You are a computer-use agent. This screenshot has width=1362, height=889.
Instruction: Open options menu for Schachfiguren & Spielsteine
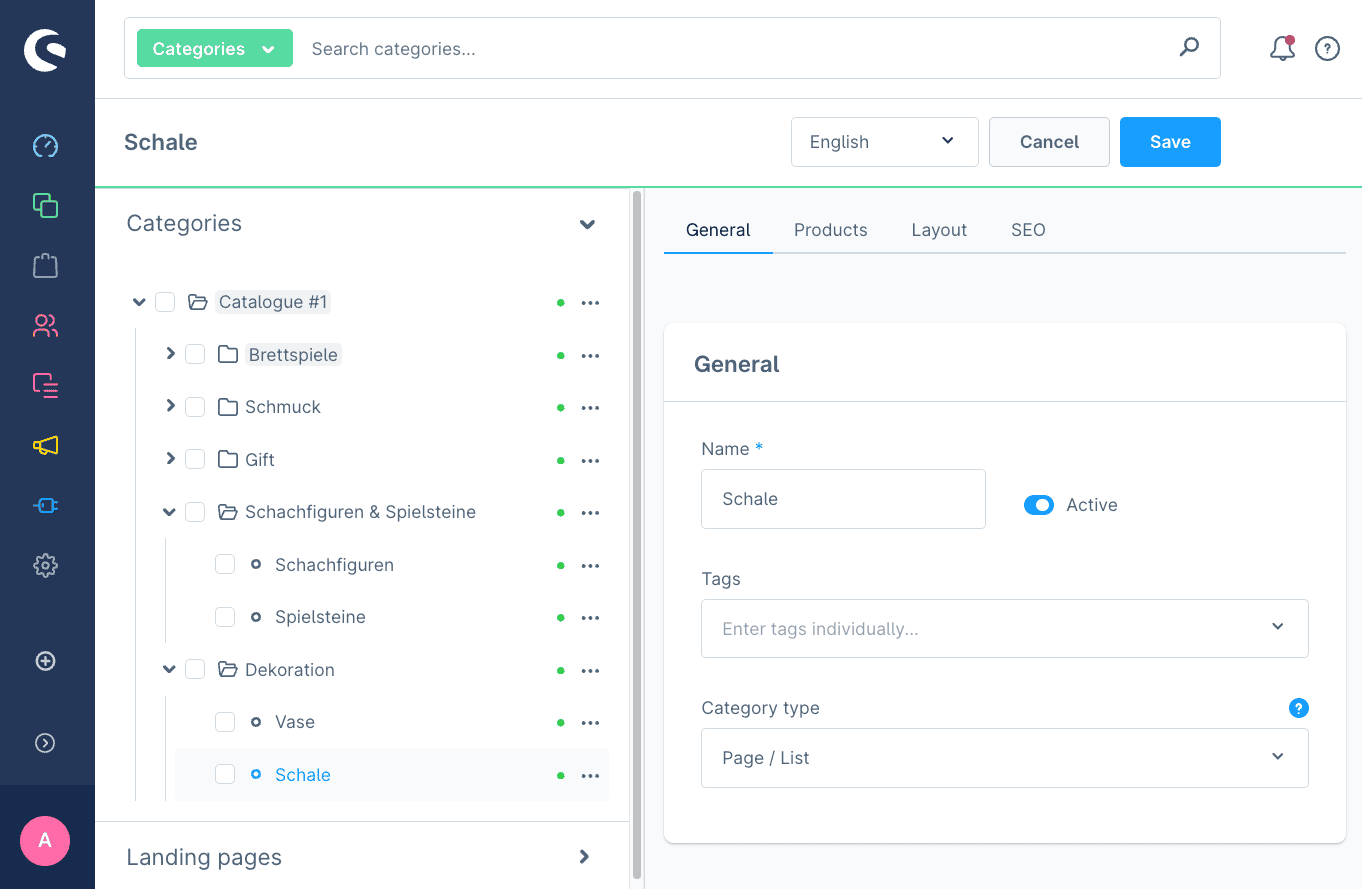pyautogui.click(x=590, y=513)
